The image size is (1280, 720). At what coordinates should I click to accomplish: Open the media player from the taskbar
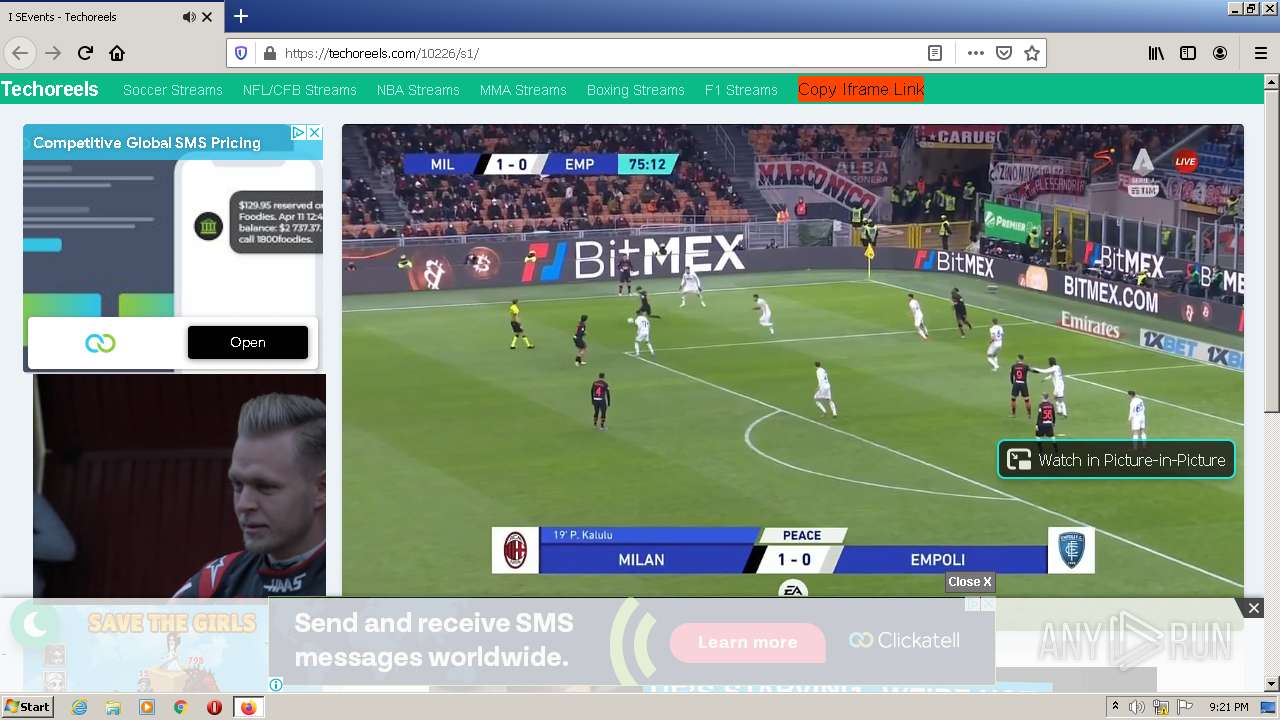coord(147,707)
